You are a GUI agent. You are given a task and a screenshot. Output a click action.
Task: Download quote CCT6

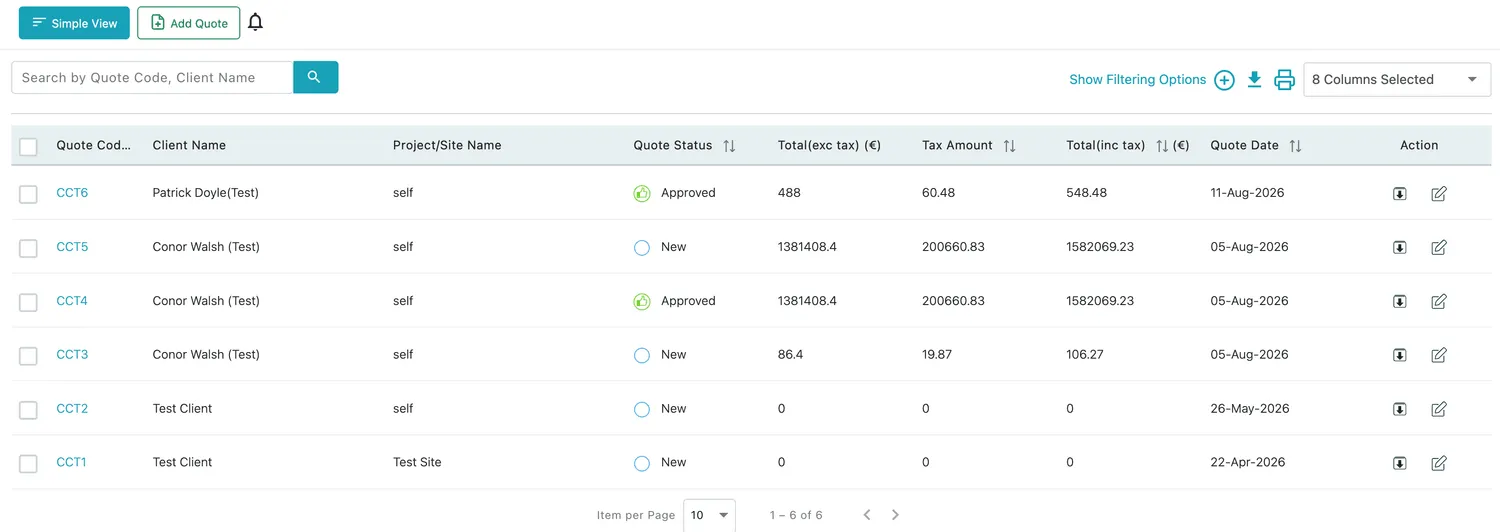[1400, 193]
